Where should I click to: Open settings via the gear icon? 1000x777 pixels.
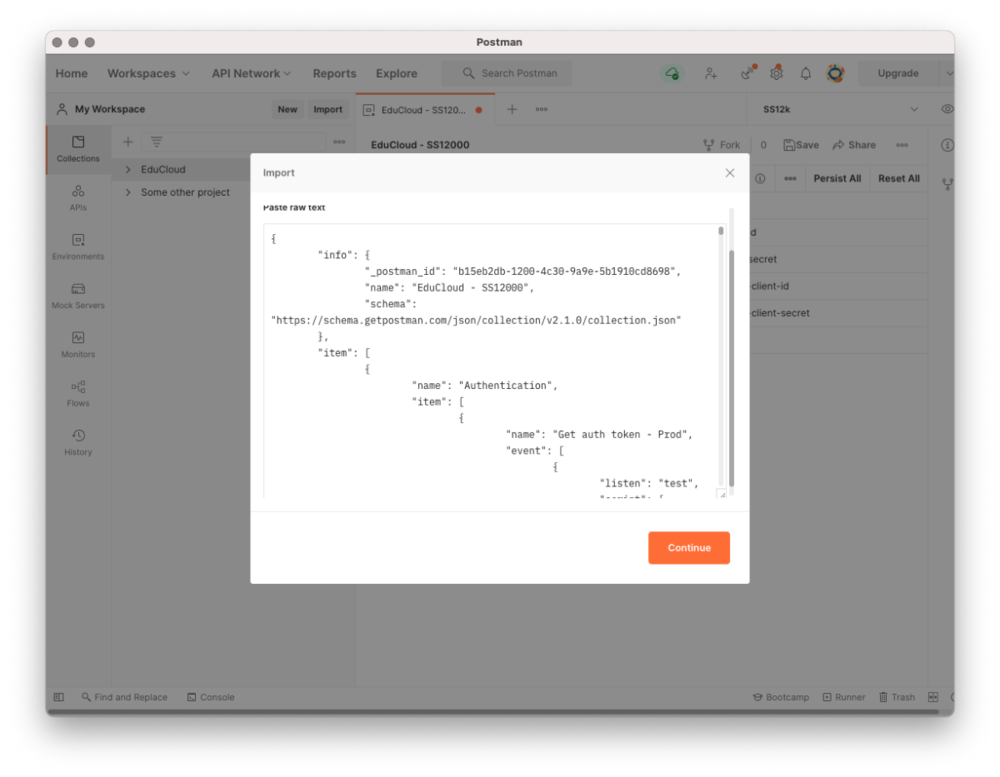pos(776,73)
